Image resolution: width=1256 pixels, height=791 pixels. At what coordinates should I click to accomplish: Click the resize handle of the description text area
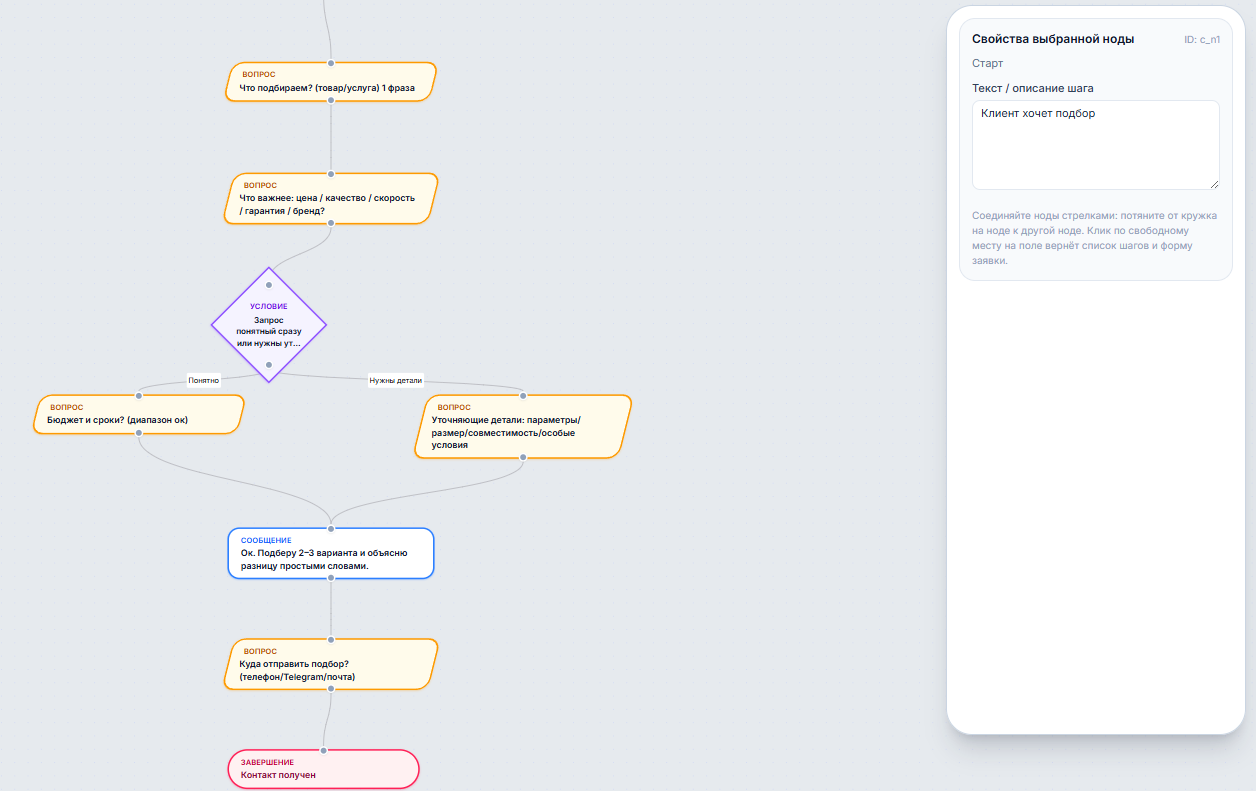(1214, 184)
